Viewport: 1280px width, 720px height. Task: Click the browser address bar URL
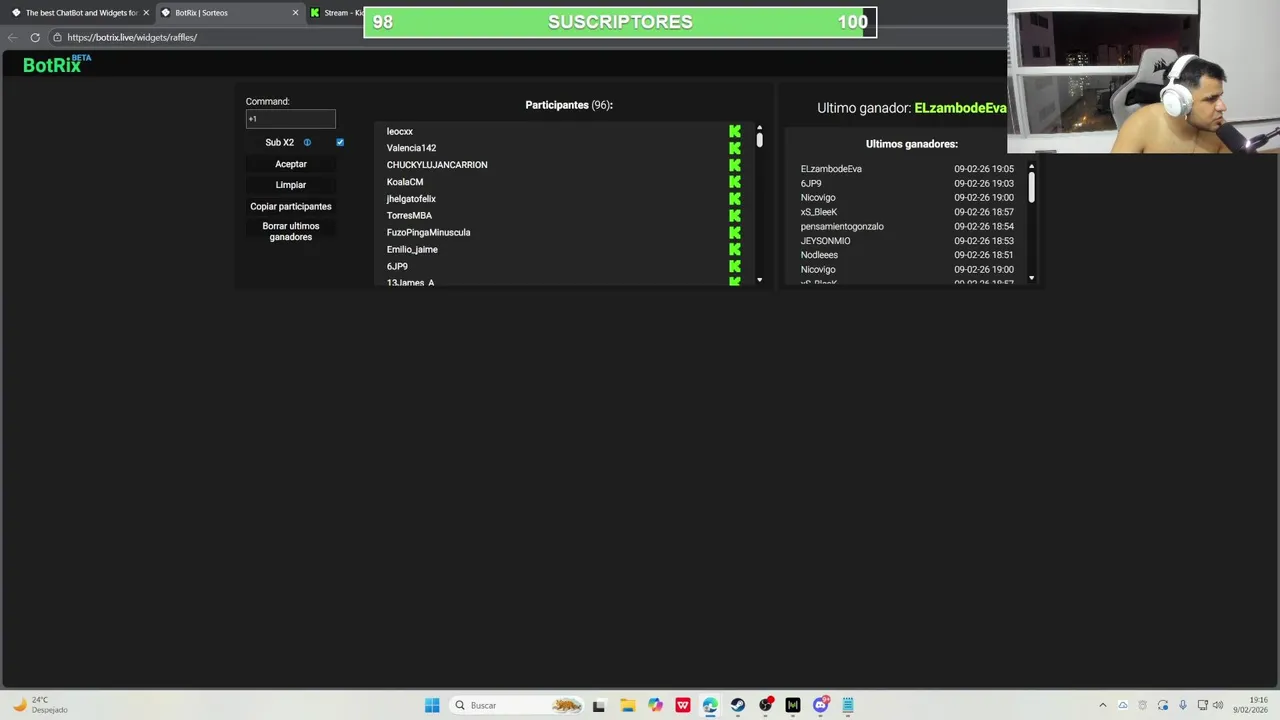point(132,37)
